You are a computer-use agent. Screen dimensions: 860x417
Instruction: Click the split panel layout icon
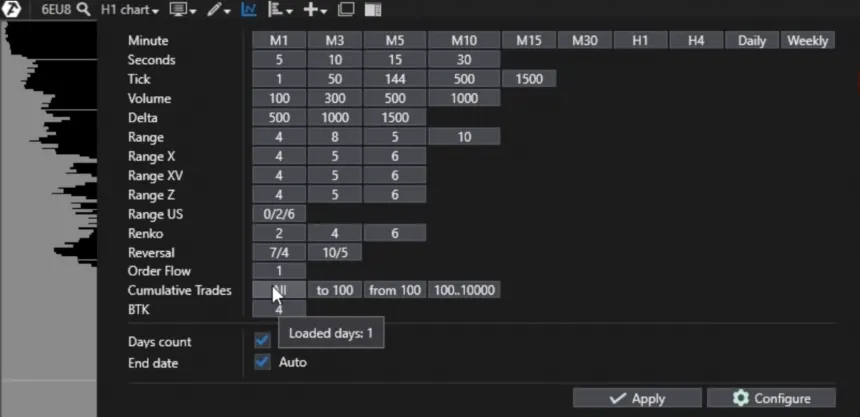click(x=373, y=10)
